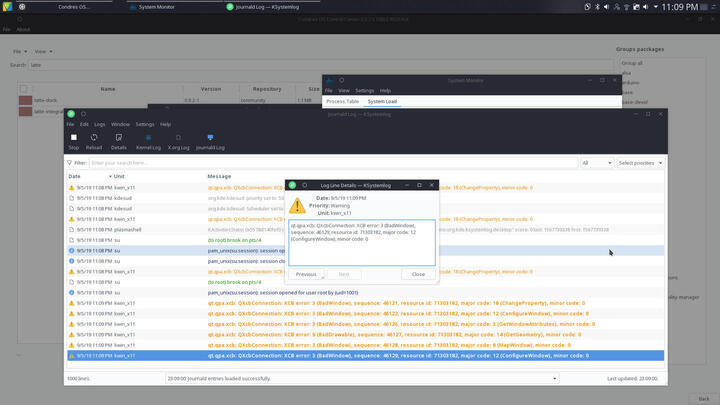Open the 'All' column filter dropdown
Viewport: 720px width, 405px height.
point(596,163)
